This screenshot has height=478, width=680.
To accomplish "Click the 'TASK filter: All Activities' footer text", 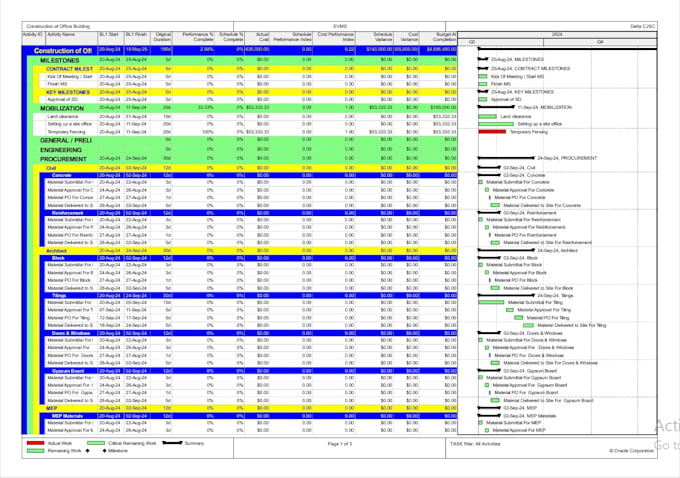I will (475, 444).
